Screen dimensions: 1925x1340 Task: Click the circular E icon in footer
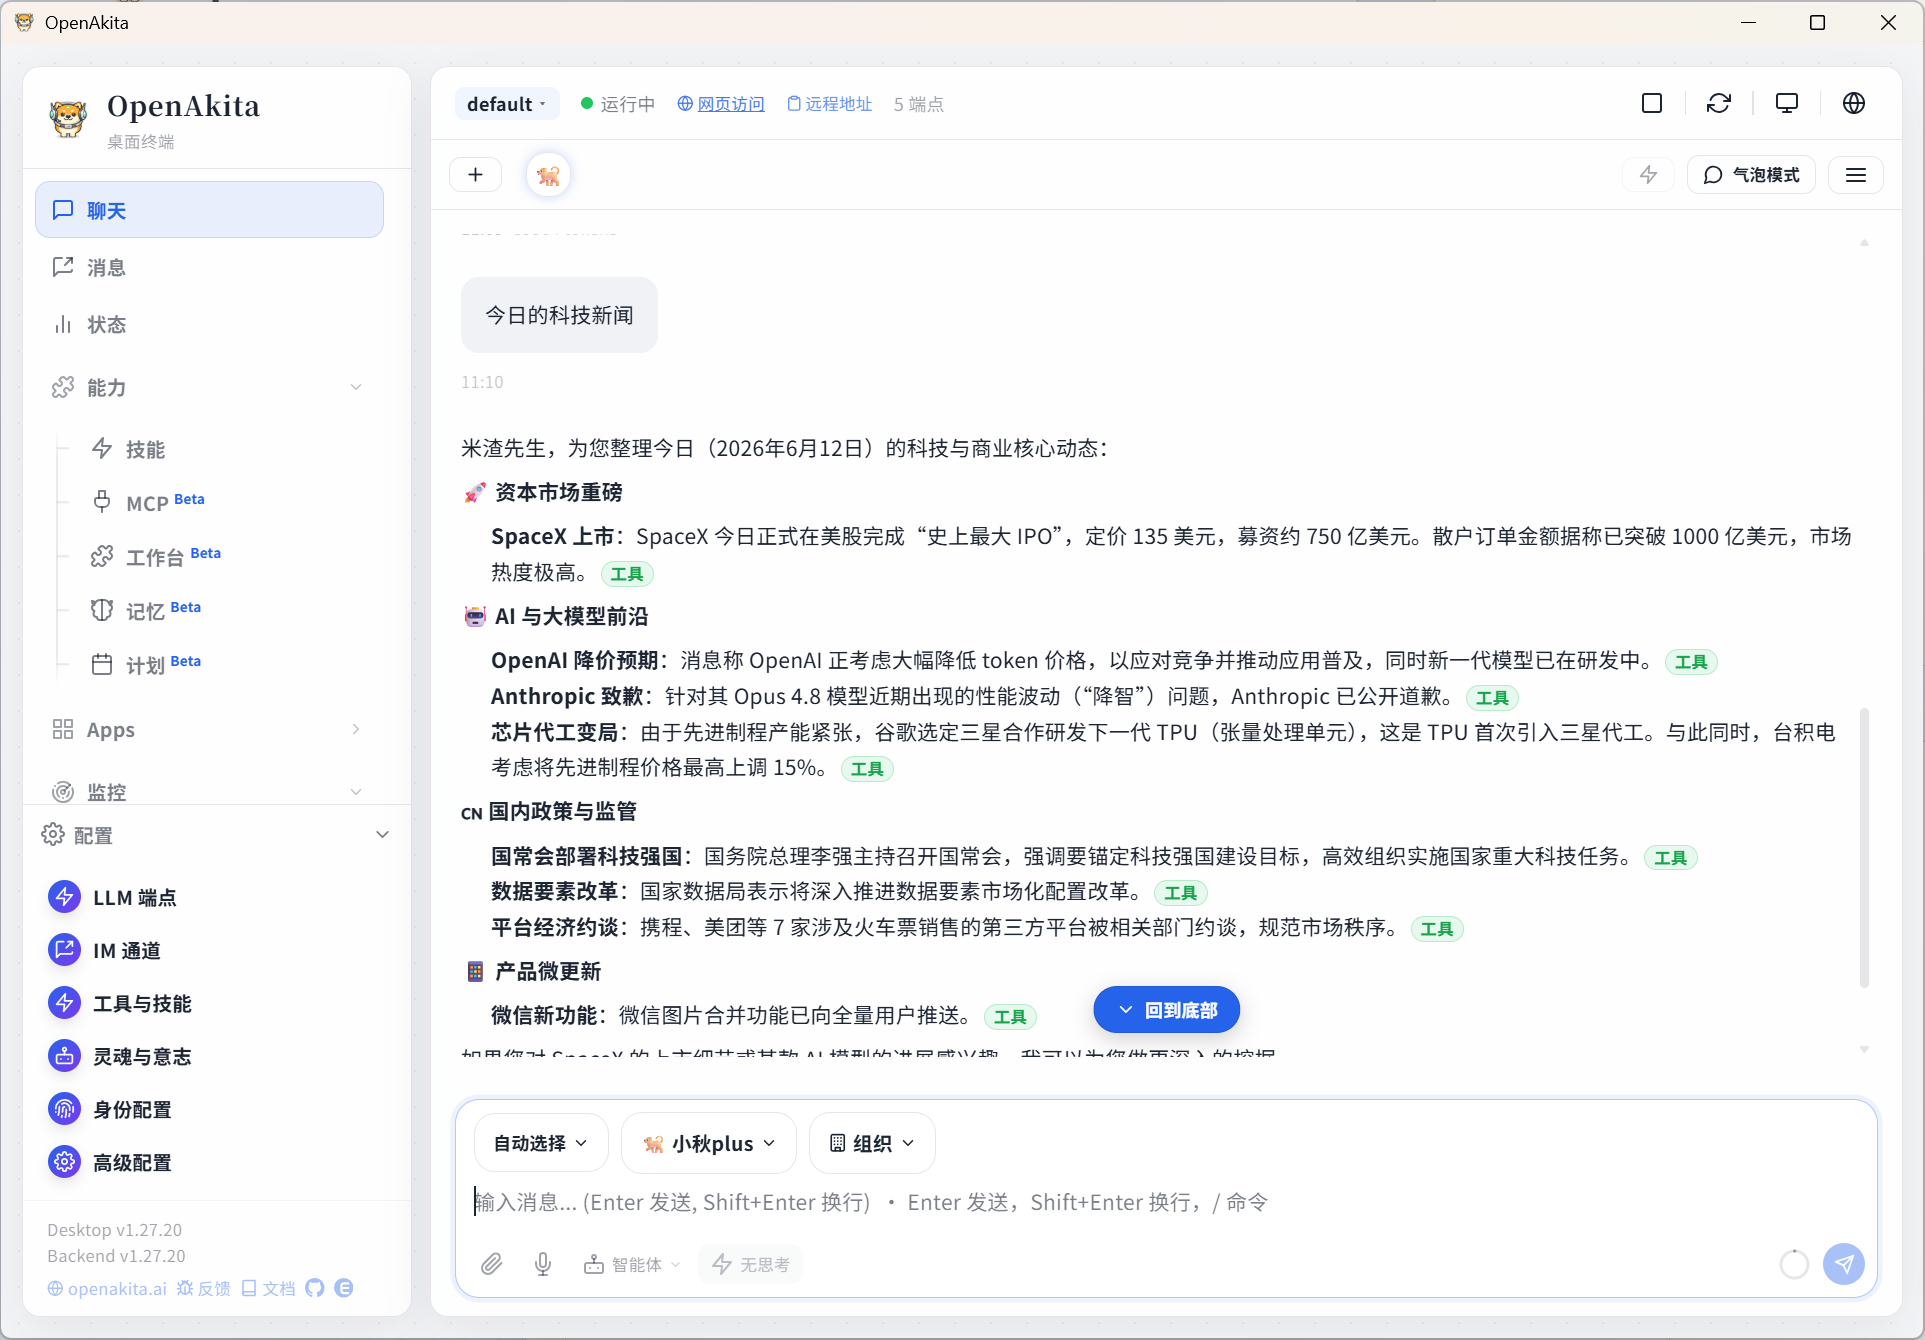click(344, 1288)
